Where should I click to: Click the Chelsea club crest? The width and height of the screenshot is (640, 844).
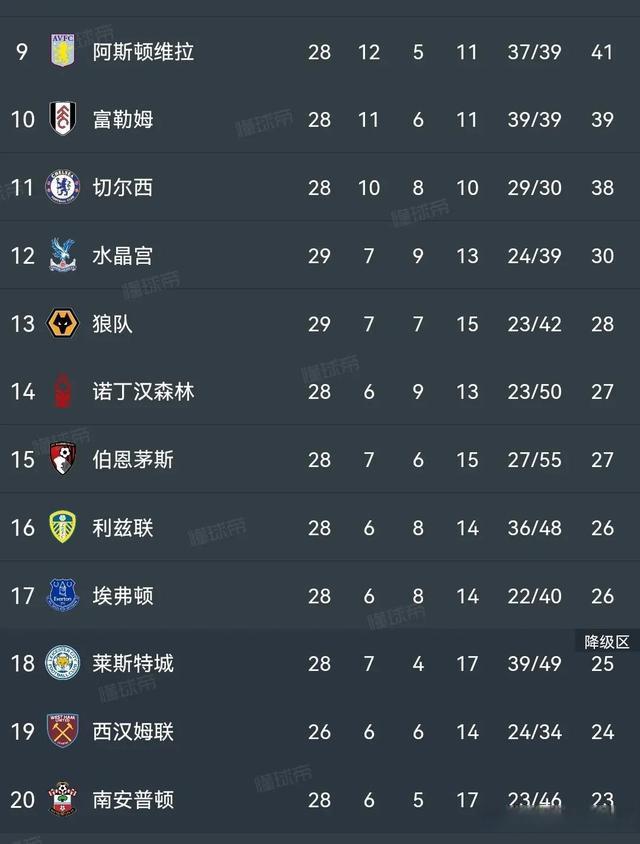(x=63, y=187)
